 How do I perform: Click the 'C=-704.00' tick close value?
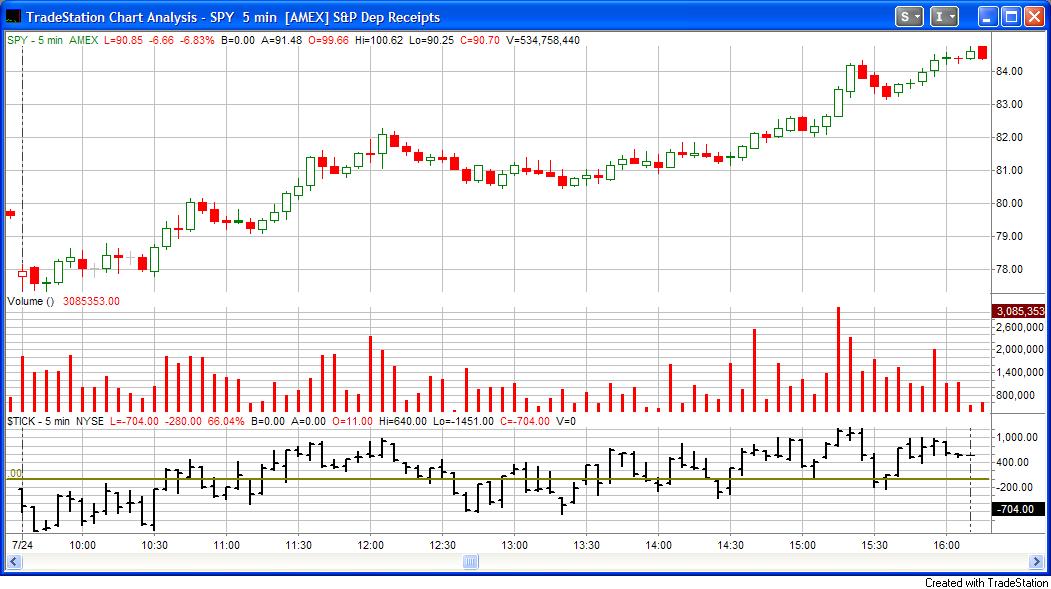[x=524, y=421]
